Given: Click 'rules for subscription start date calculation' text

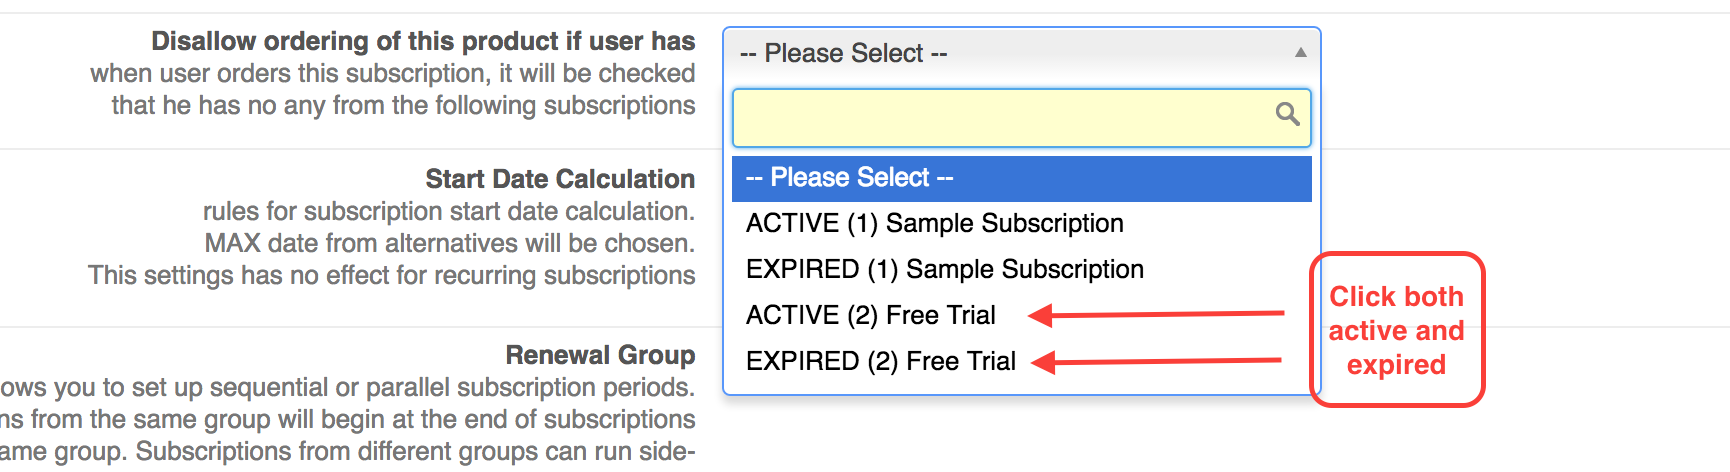Looking at the screenshot, I should pos(448,211).
